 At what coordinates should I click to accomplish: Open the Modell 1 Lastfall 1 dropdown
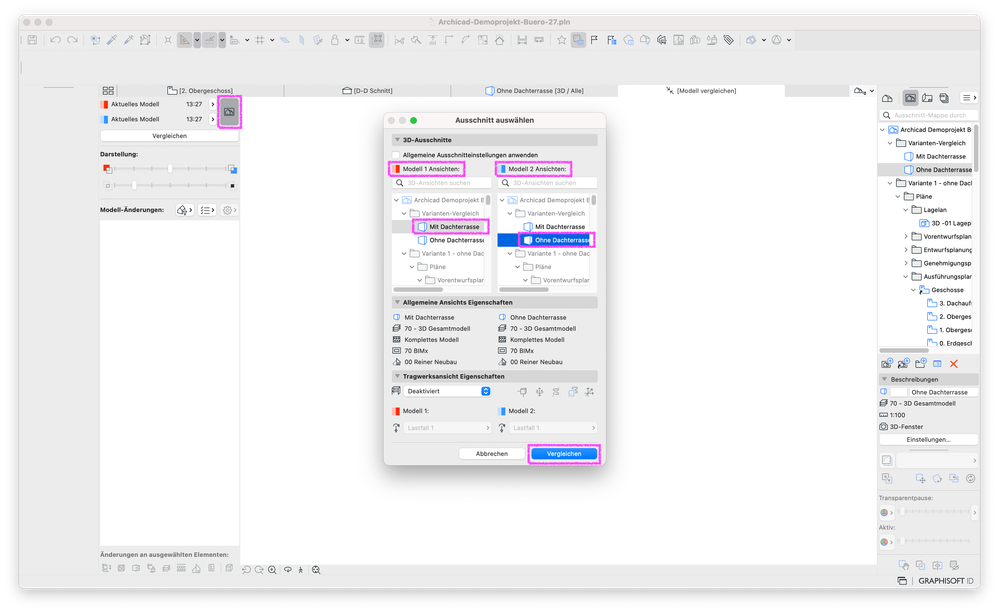tap(447, 428)
